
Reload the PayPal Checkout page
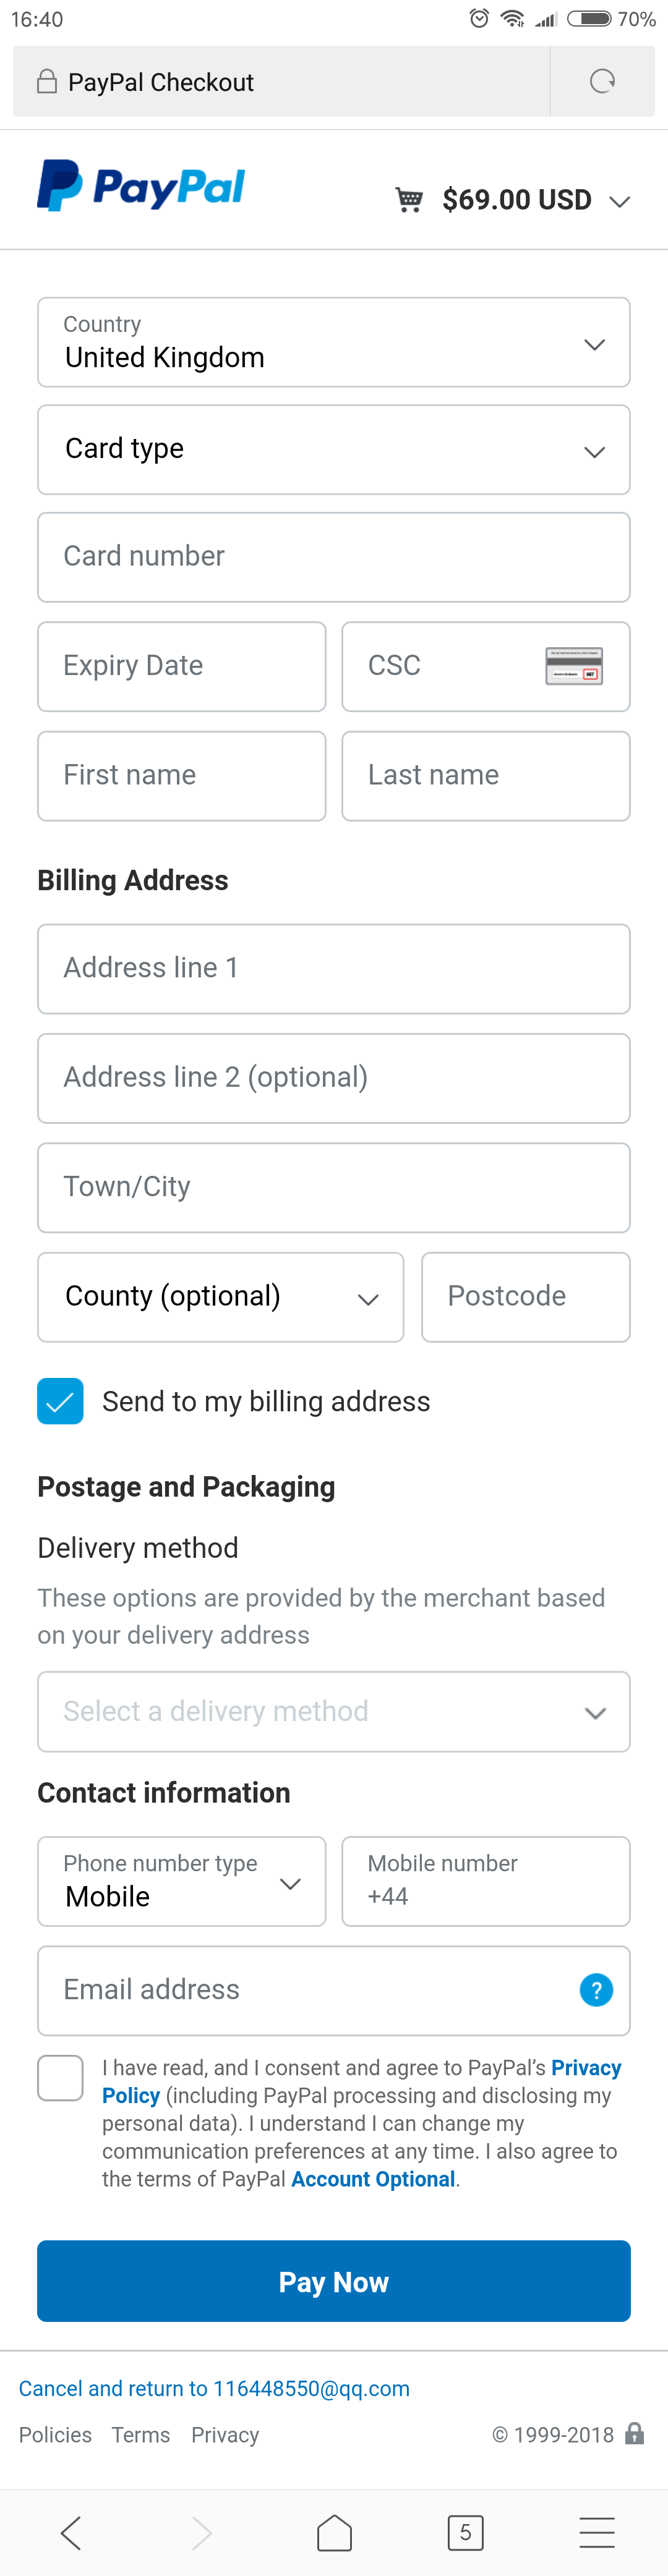pyautogui.click(x=602, y=82)
